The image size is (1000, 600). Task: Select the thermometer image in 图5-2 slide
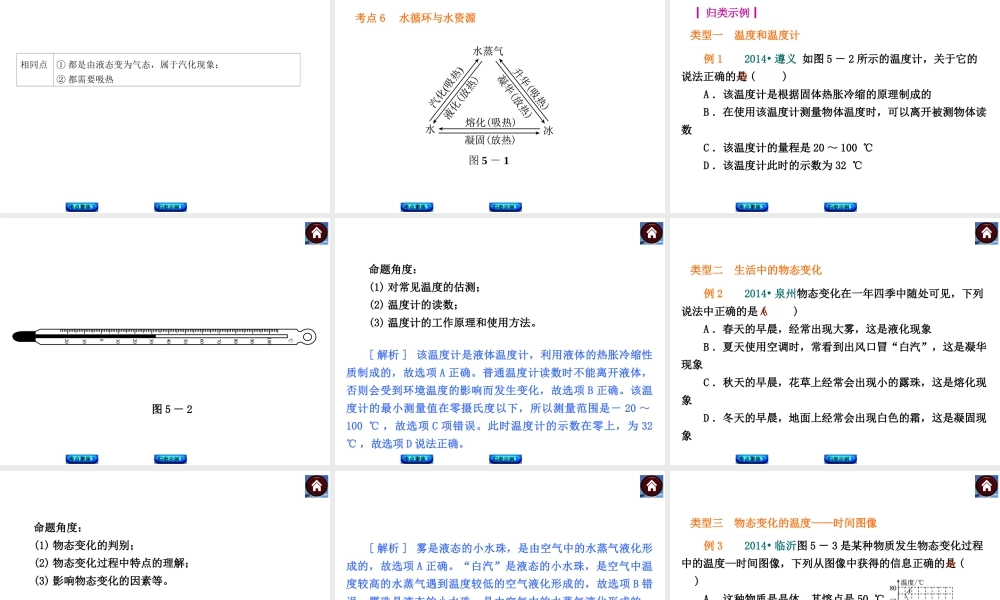coord(165,336)
